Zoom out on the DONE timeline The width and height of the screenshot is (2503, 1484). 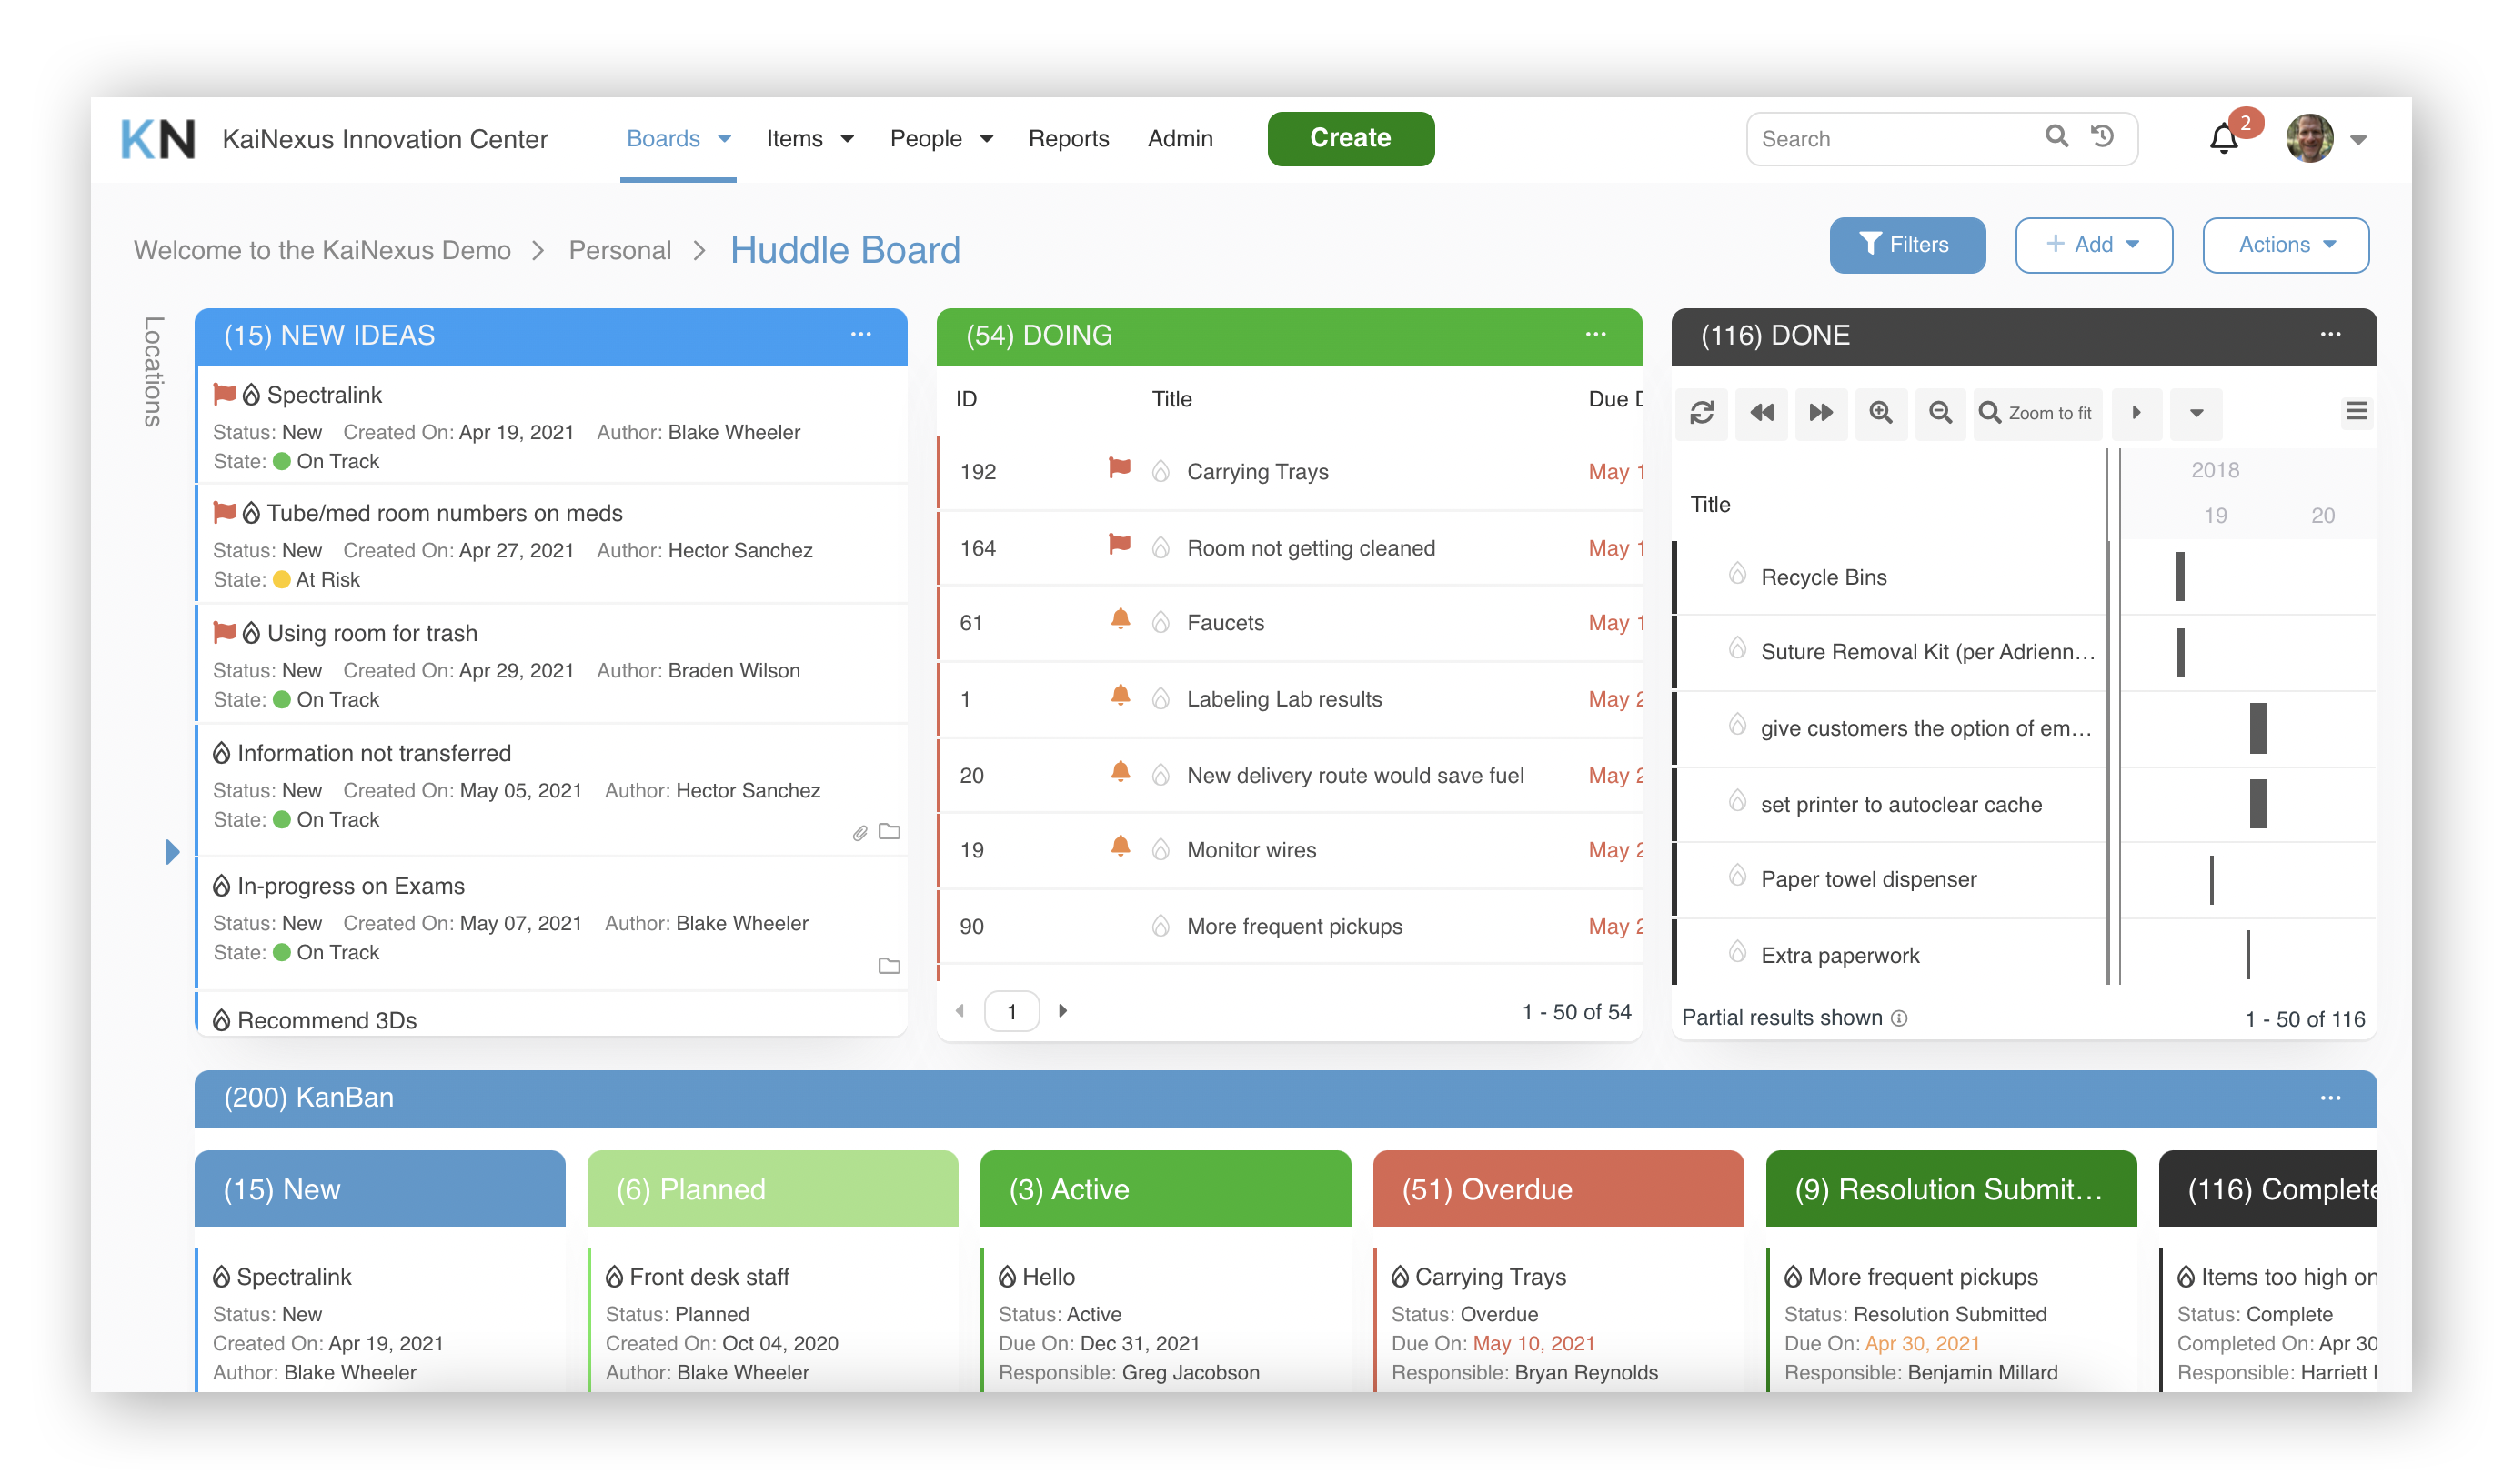pyautogui.click(x=1940, y=413)
